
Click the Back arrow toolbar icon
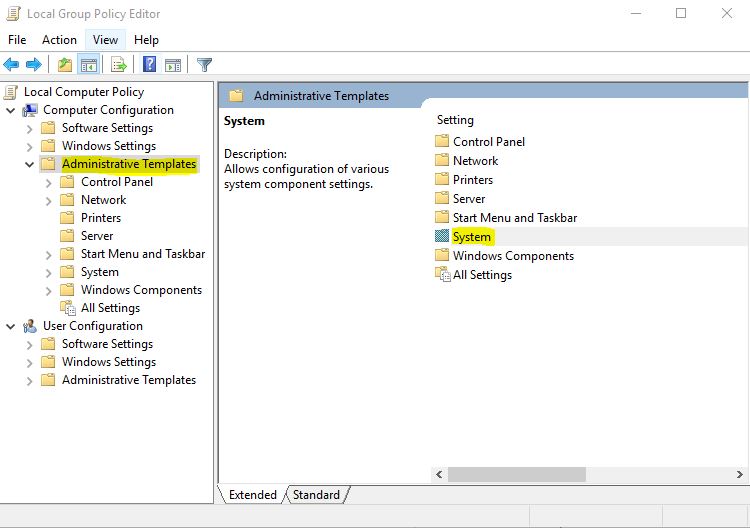pos(11,64)
